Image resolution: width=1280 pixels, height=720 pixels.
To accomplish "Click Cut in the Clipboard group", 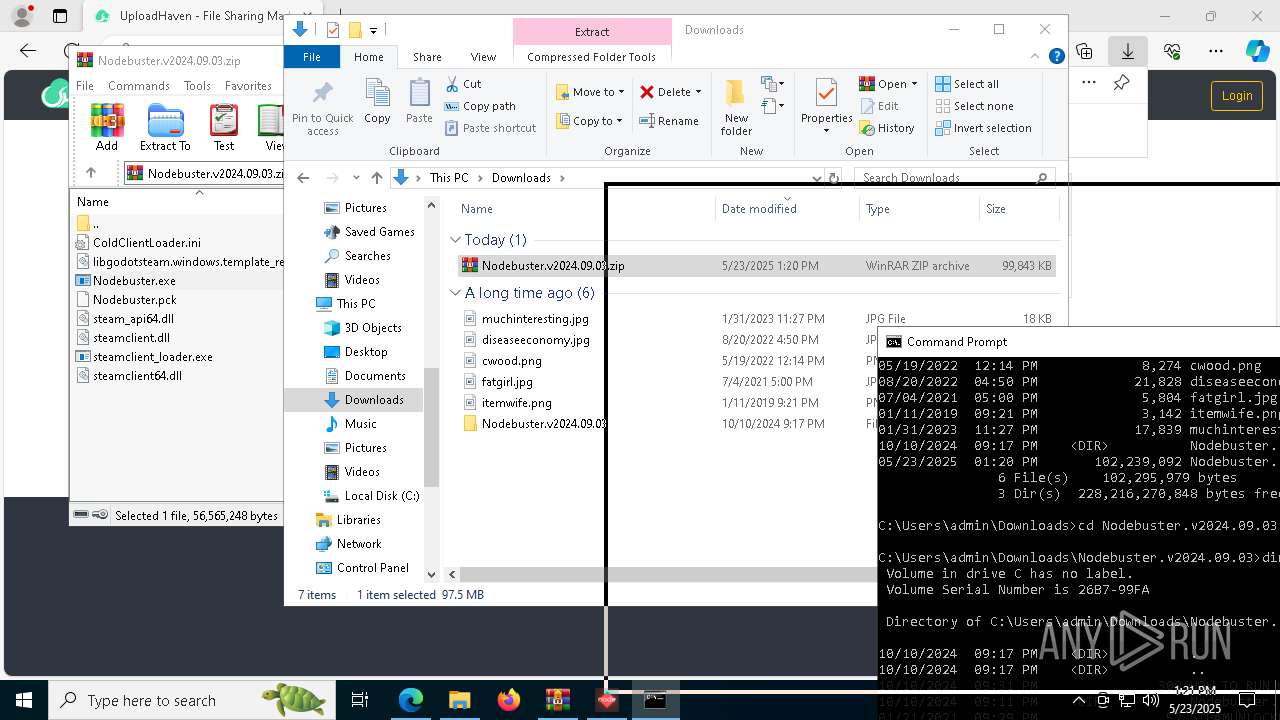I will [x=463, y=84].
